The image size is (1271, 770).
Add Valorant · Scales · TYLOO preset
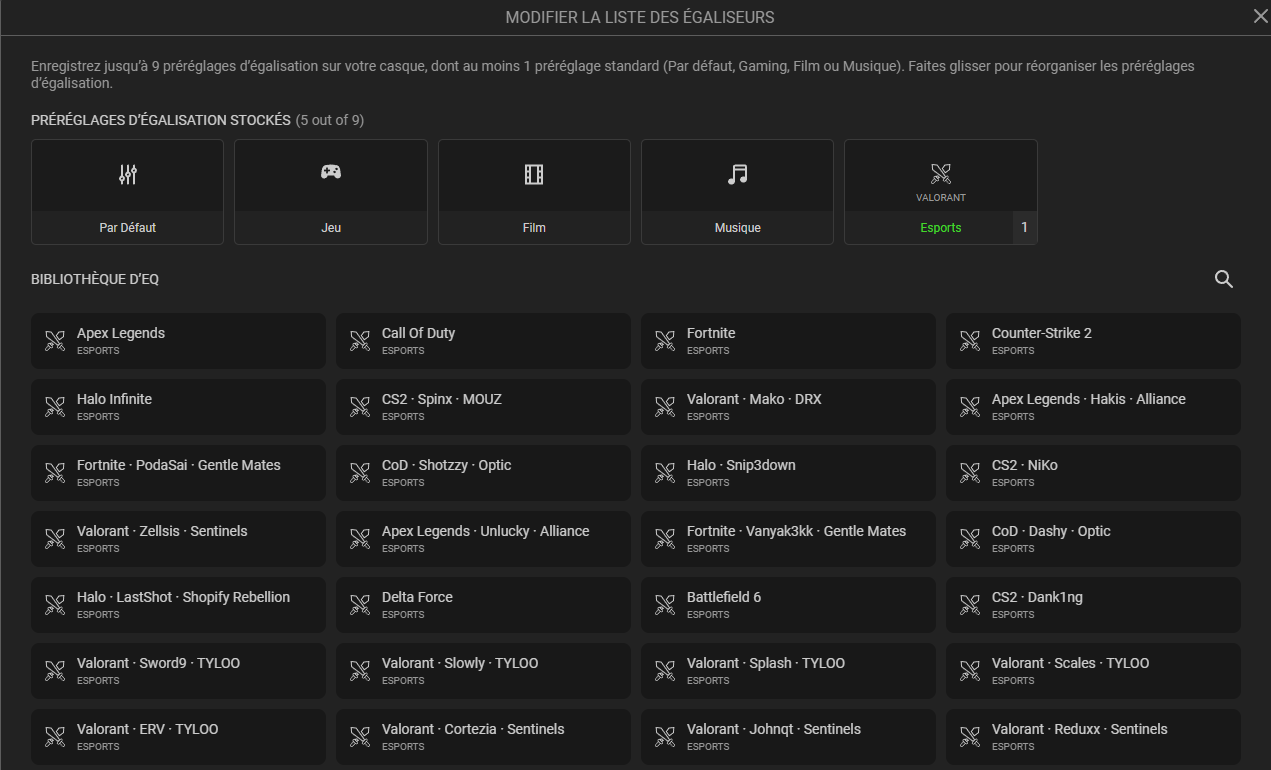[1093, 671]
